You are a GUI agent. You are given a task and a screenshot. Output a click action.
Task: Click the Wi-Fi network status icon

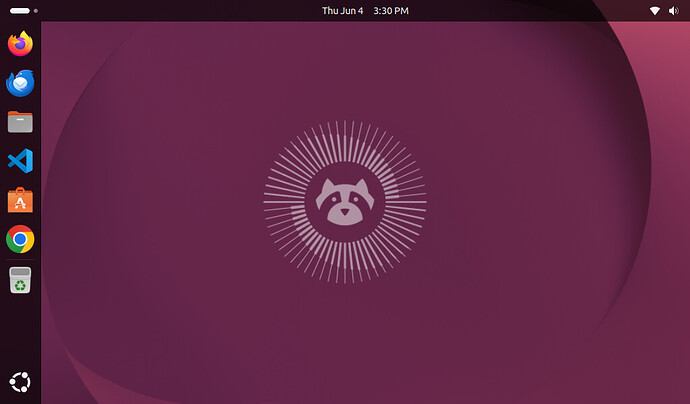pos(655,11)
